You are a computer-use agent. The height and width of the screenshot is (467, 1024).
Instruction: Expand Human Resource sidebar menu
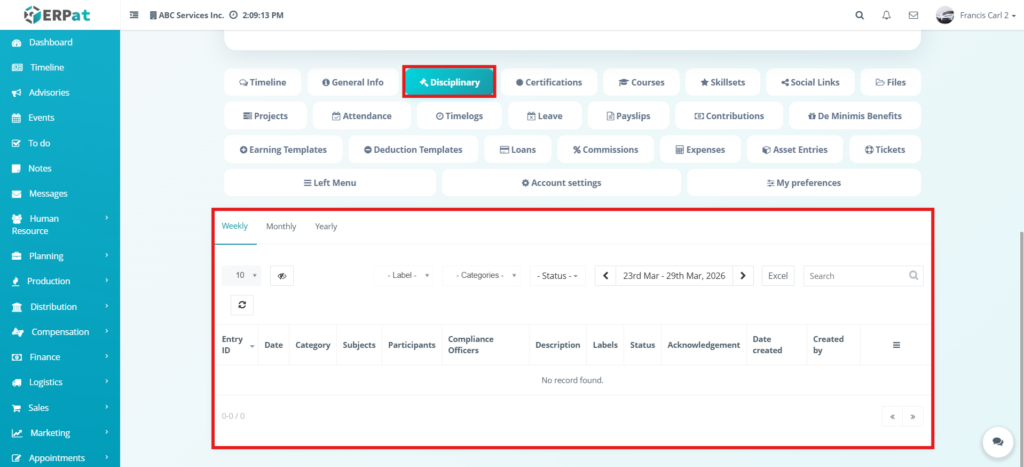click(x=59, y=225)
